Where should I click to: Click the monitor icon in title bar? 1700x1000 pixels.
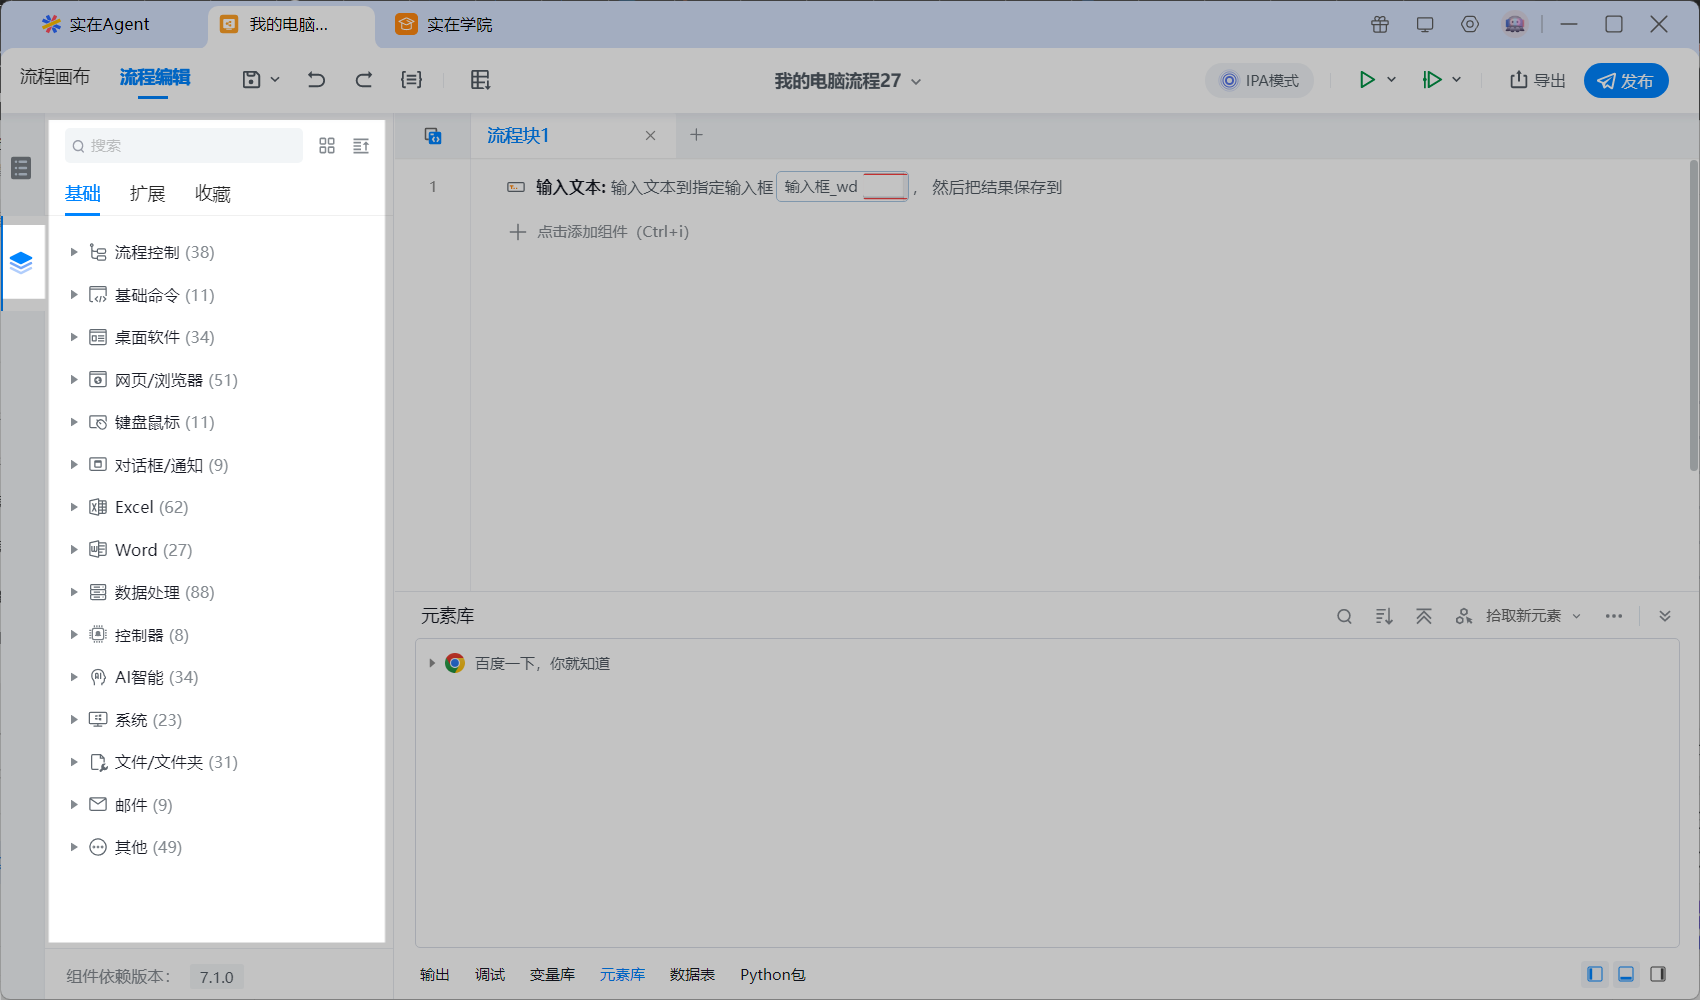[x=1425, y=24]
